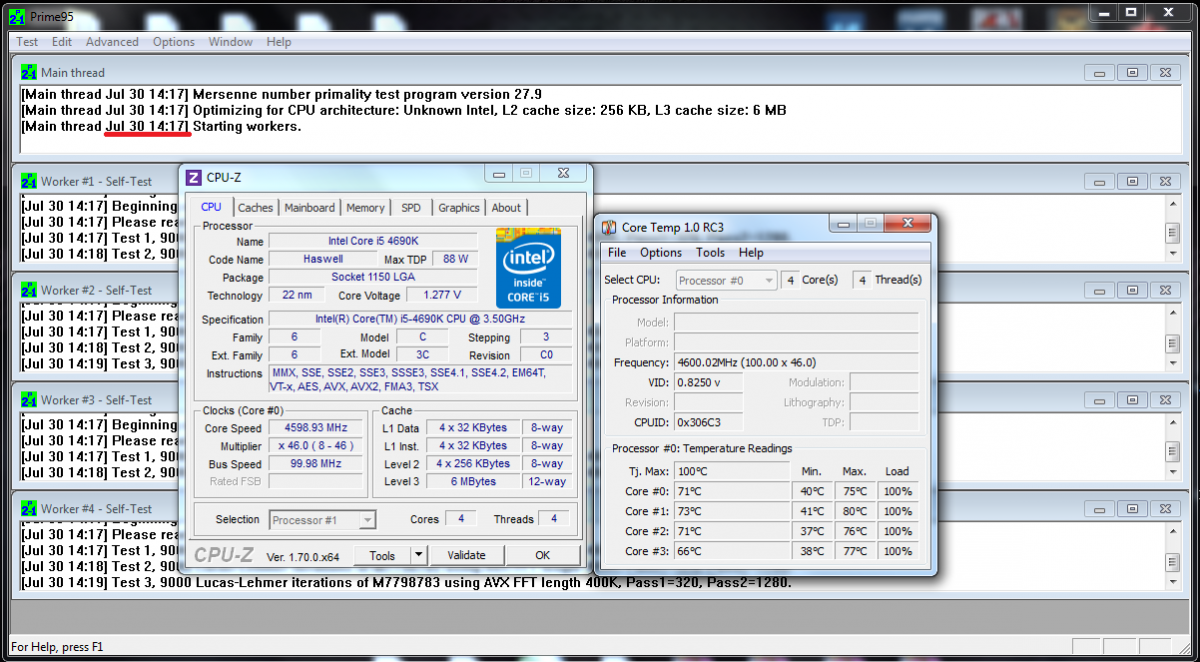Click the Tj. Max value "100°C"
1200x662 pixels.
click(x=731, y=471)
